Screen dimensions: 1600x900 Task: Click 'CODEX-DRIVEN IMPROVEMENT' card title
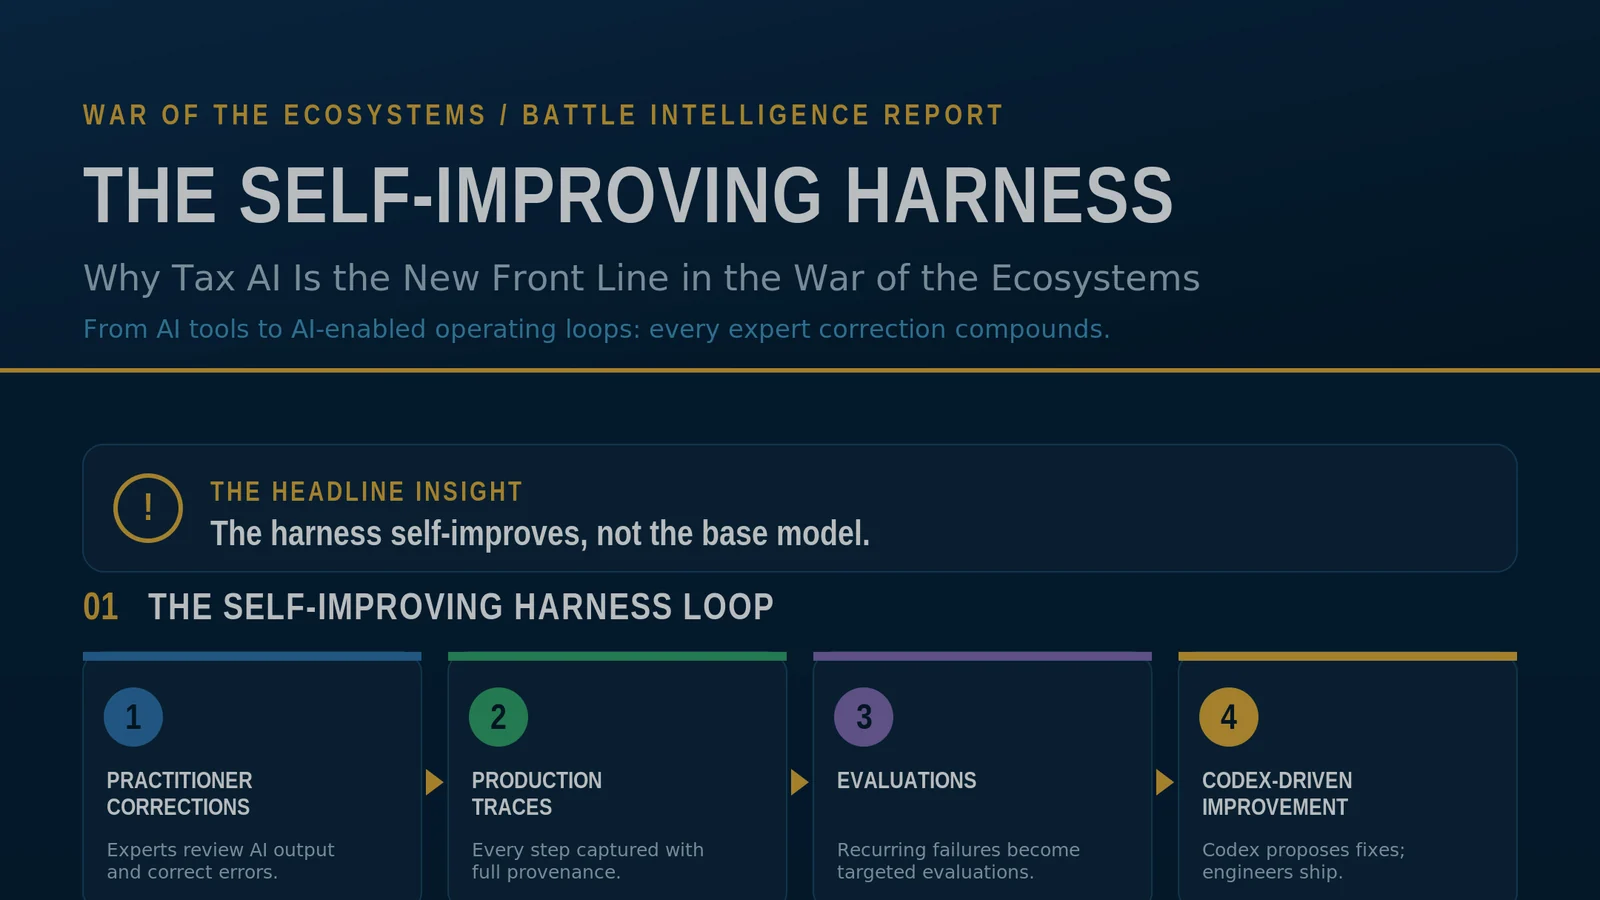click(1277, 794)
